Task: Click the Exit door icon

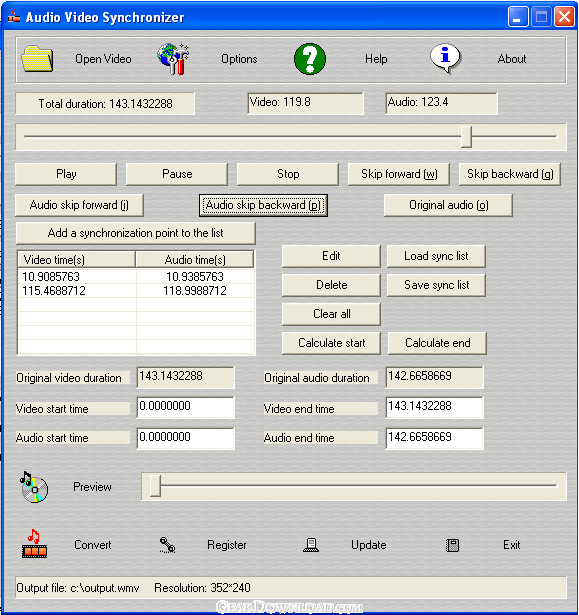Action: pos(452,545)
